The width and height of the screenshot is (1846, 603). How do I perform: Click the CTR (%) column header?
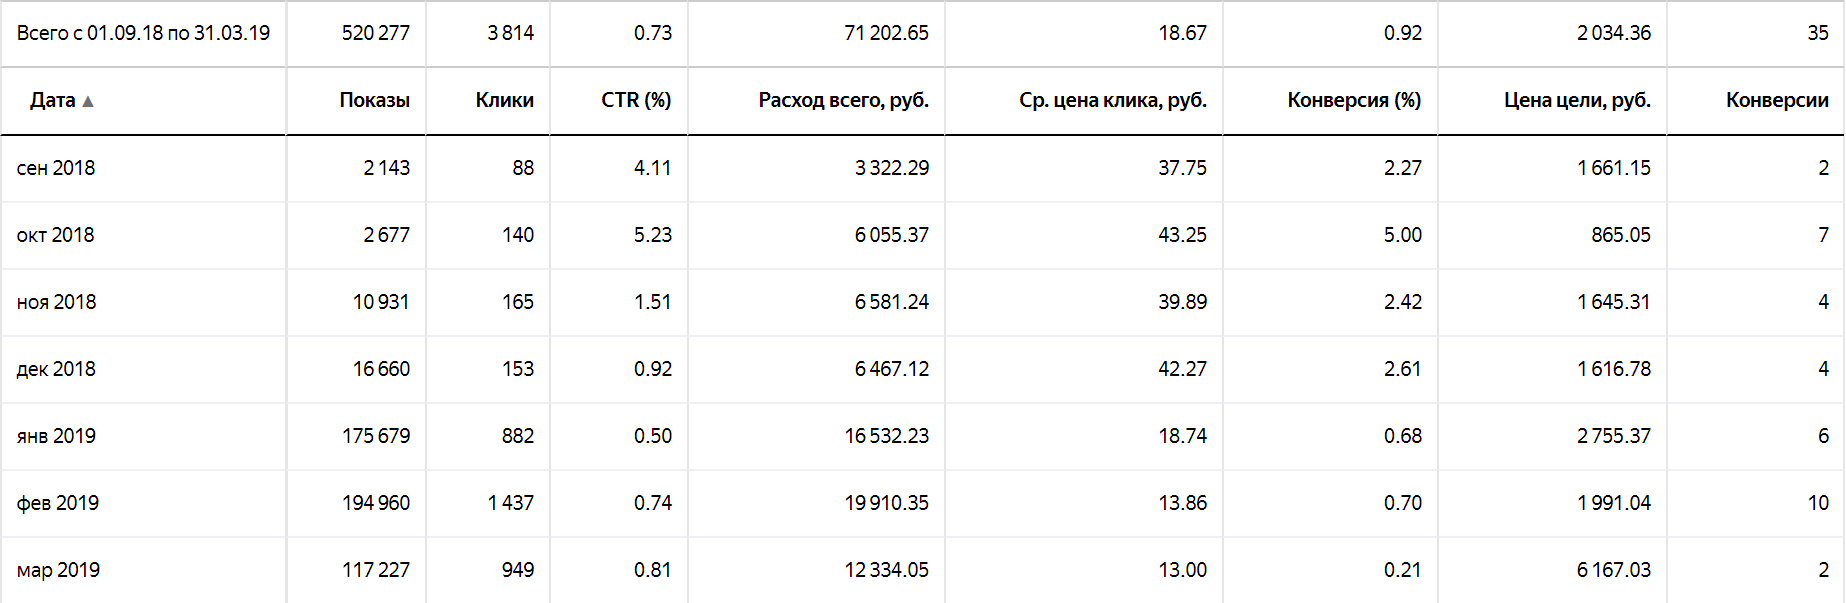636,100
